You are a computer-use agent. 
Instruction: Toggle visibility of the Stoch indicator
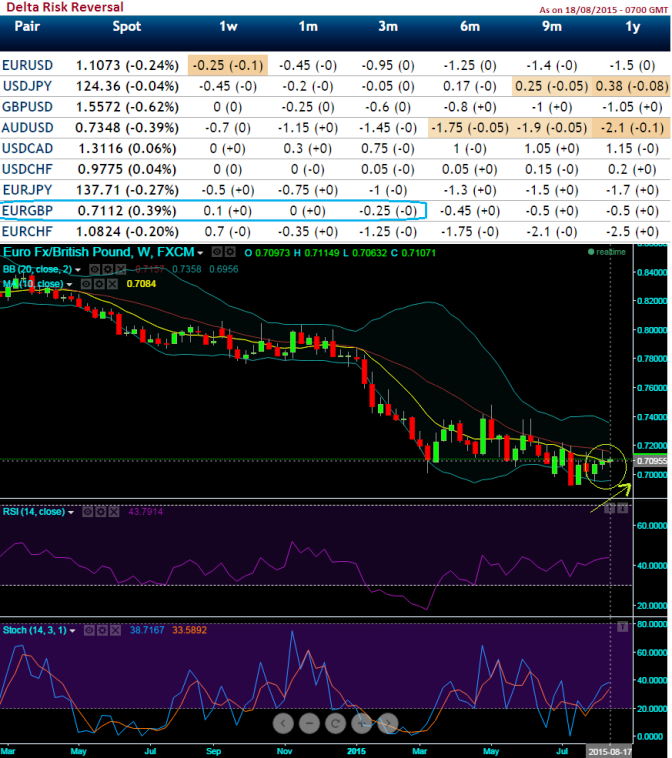pyautogui.click(x=89, y=631)
